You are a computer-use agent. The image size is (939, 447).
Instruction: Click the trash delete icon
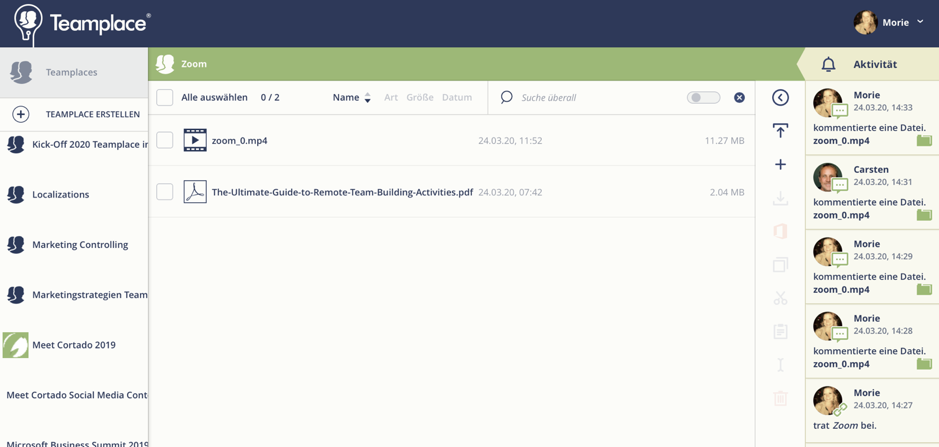coord(780,398)
